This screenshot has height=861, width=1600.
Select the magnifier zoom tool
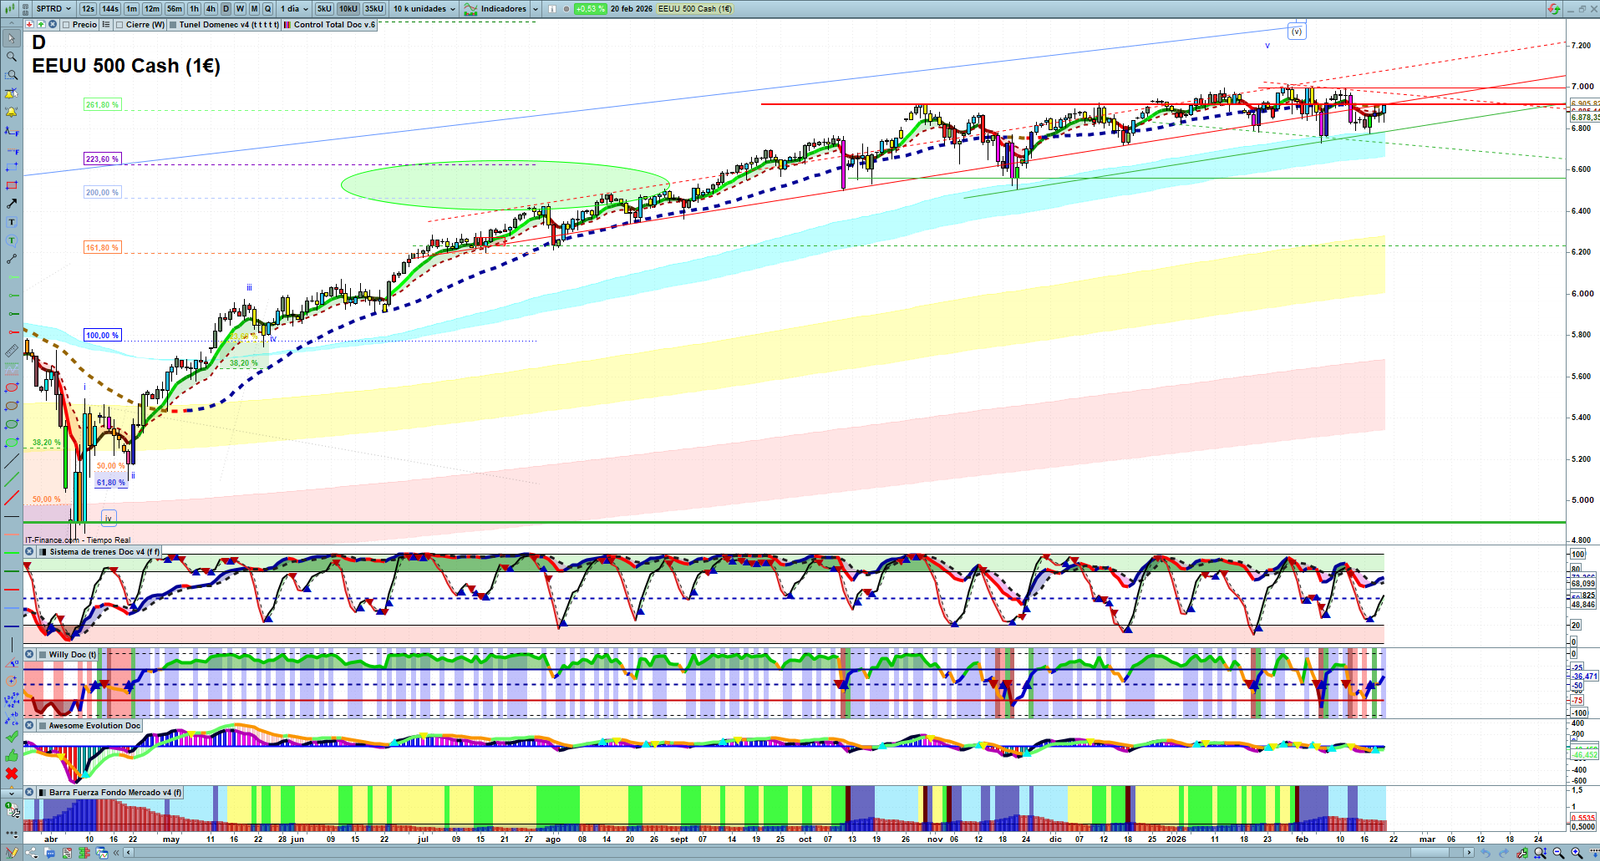[11, 56]
